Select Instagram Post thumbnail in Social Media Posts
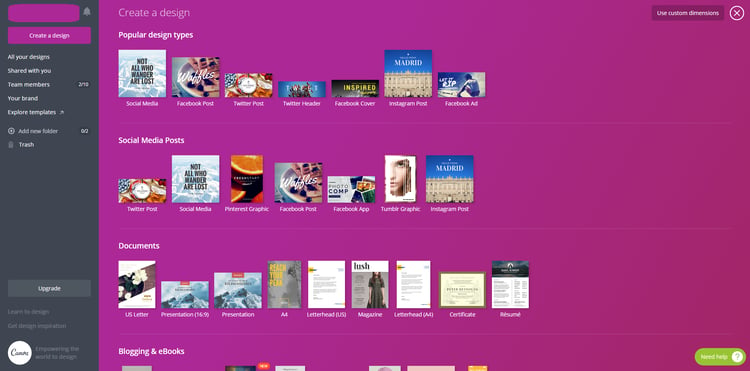This screenshot has height=371, width=750. 450,179
